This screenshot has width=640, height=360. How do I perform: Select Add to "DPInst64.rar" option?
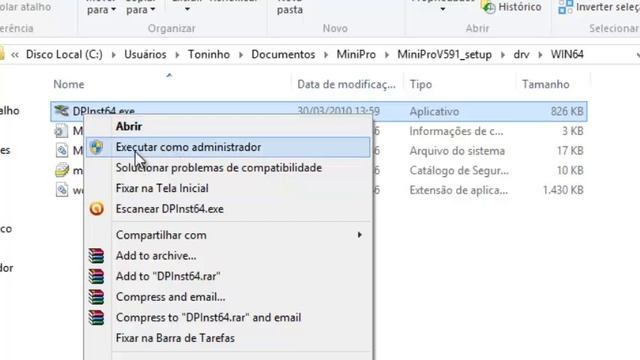(228, 276)
